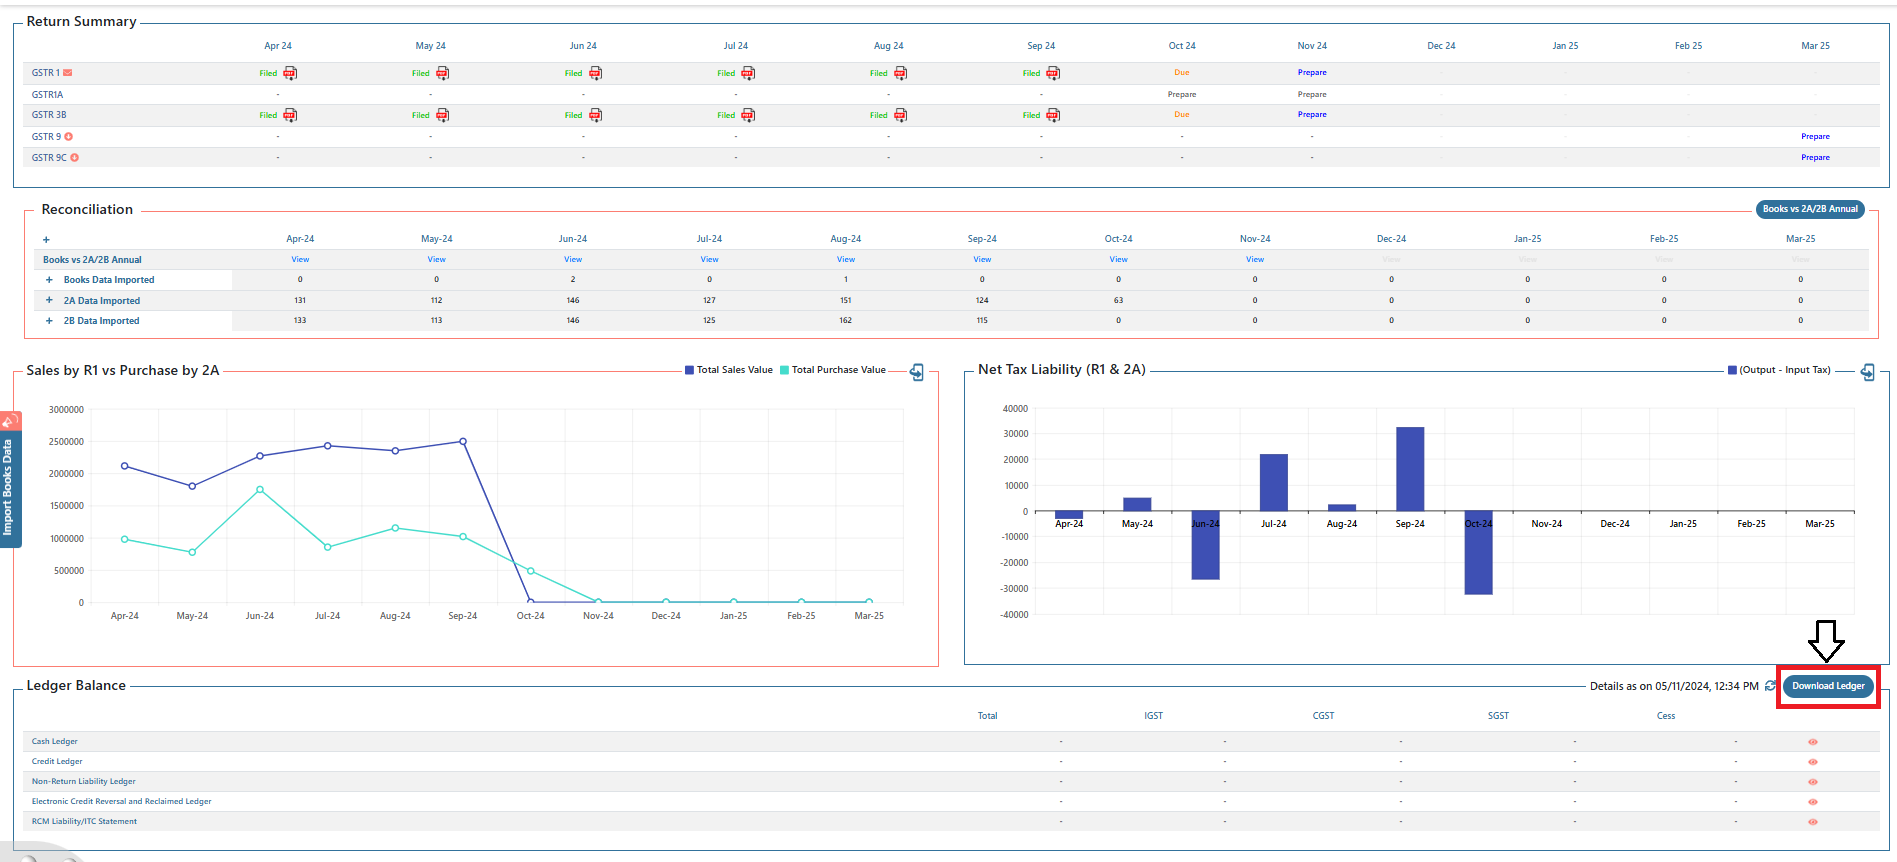Image resolution: width=1897 pixels, height=862 pixels.
Task: Open GSTR 1 filed PDF for Apr 24
Action: pyautogui.click(x=290, y=73)
